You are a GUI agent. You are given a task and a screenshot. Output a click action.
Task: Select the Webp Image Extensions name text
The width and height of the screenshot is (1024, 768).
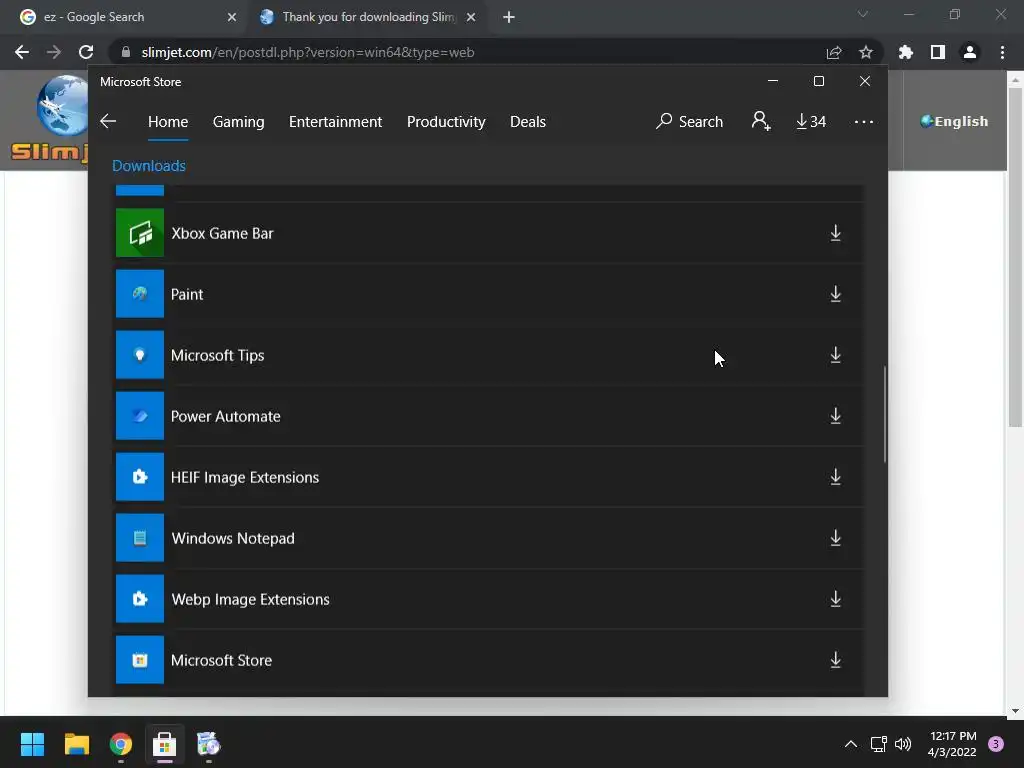pos(250,599)
